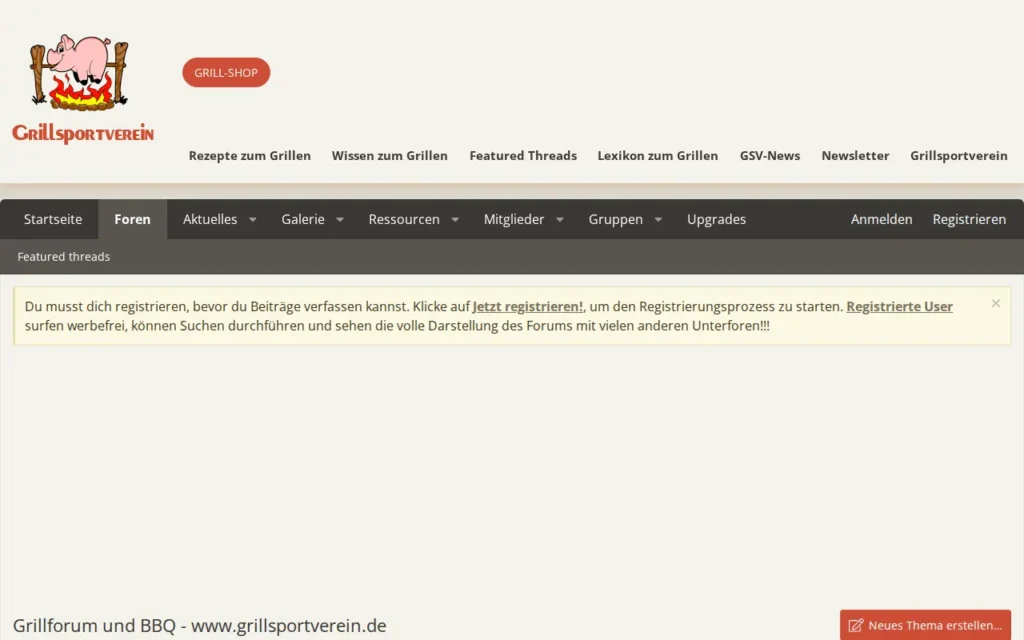1024x640 pixels.
Task: Click Registrieren in the navigation bar
Action: (969, 219)
